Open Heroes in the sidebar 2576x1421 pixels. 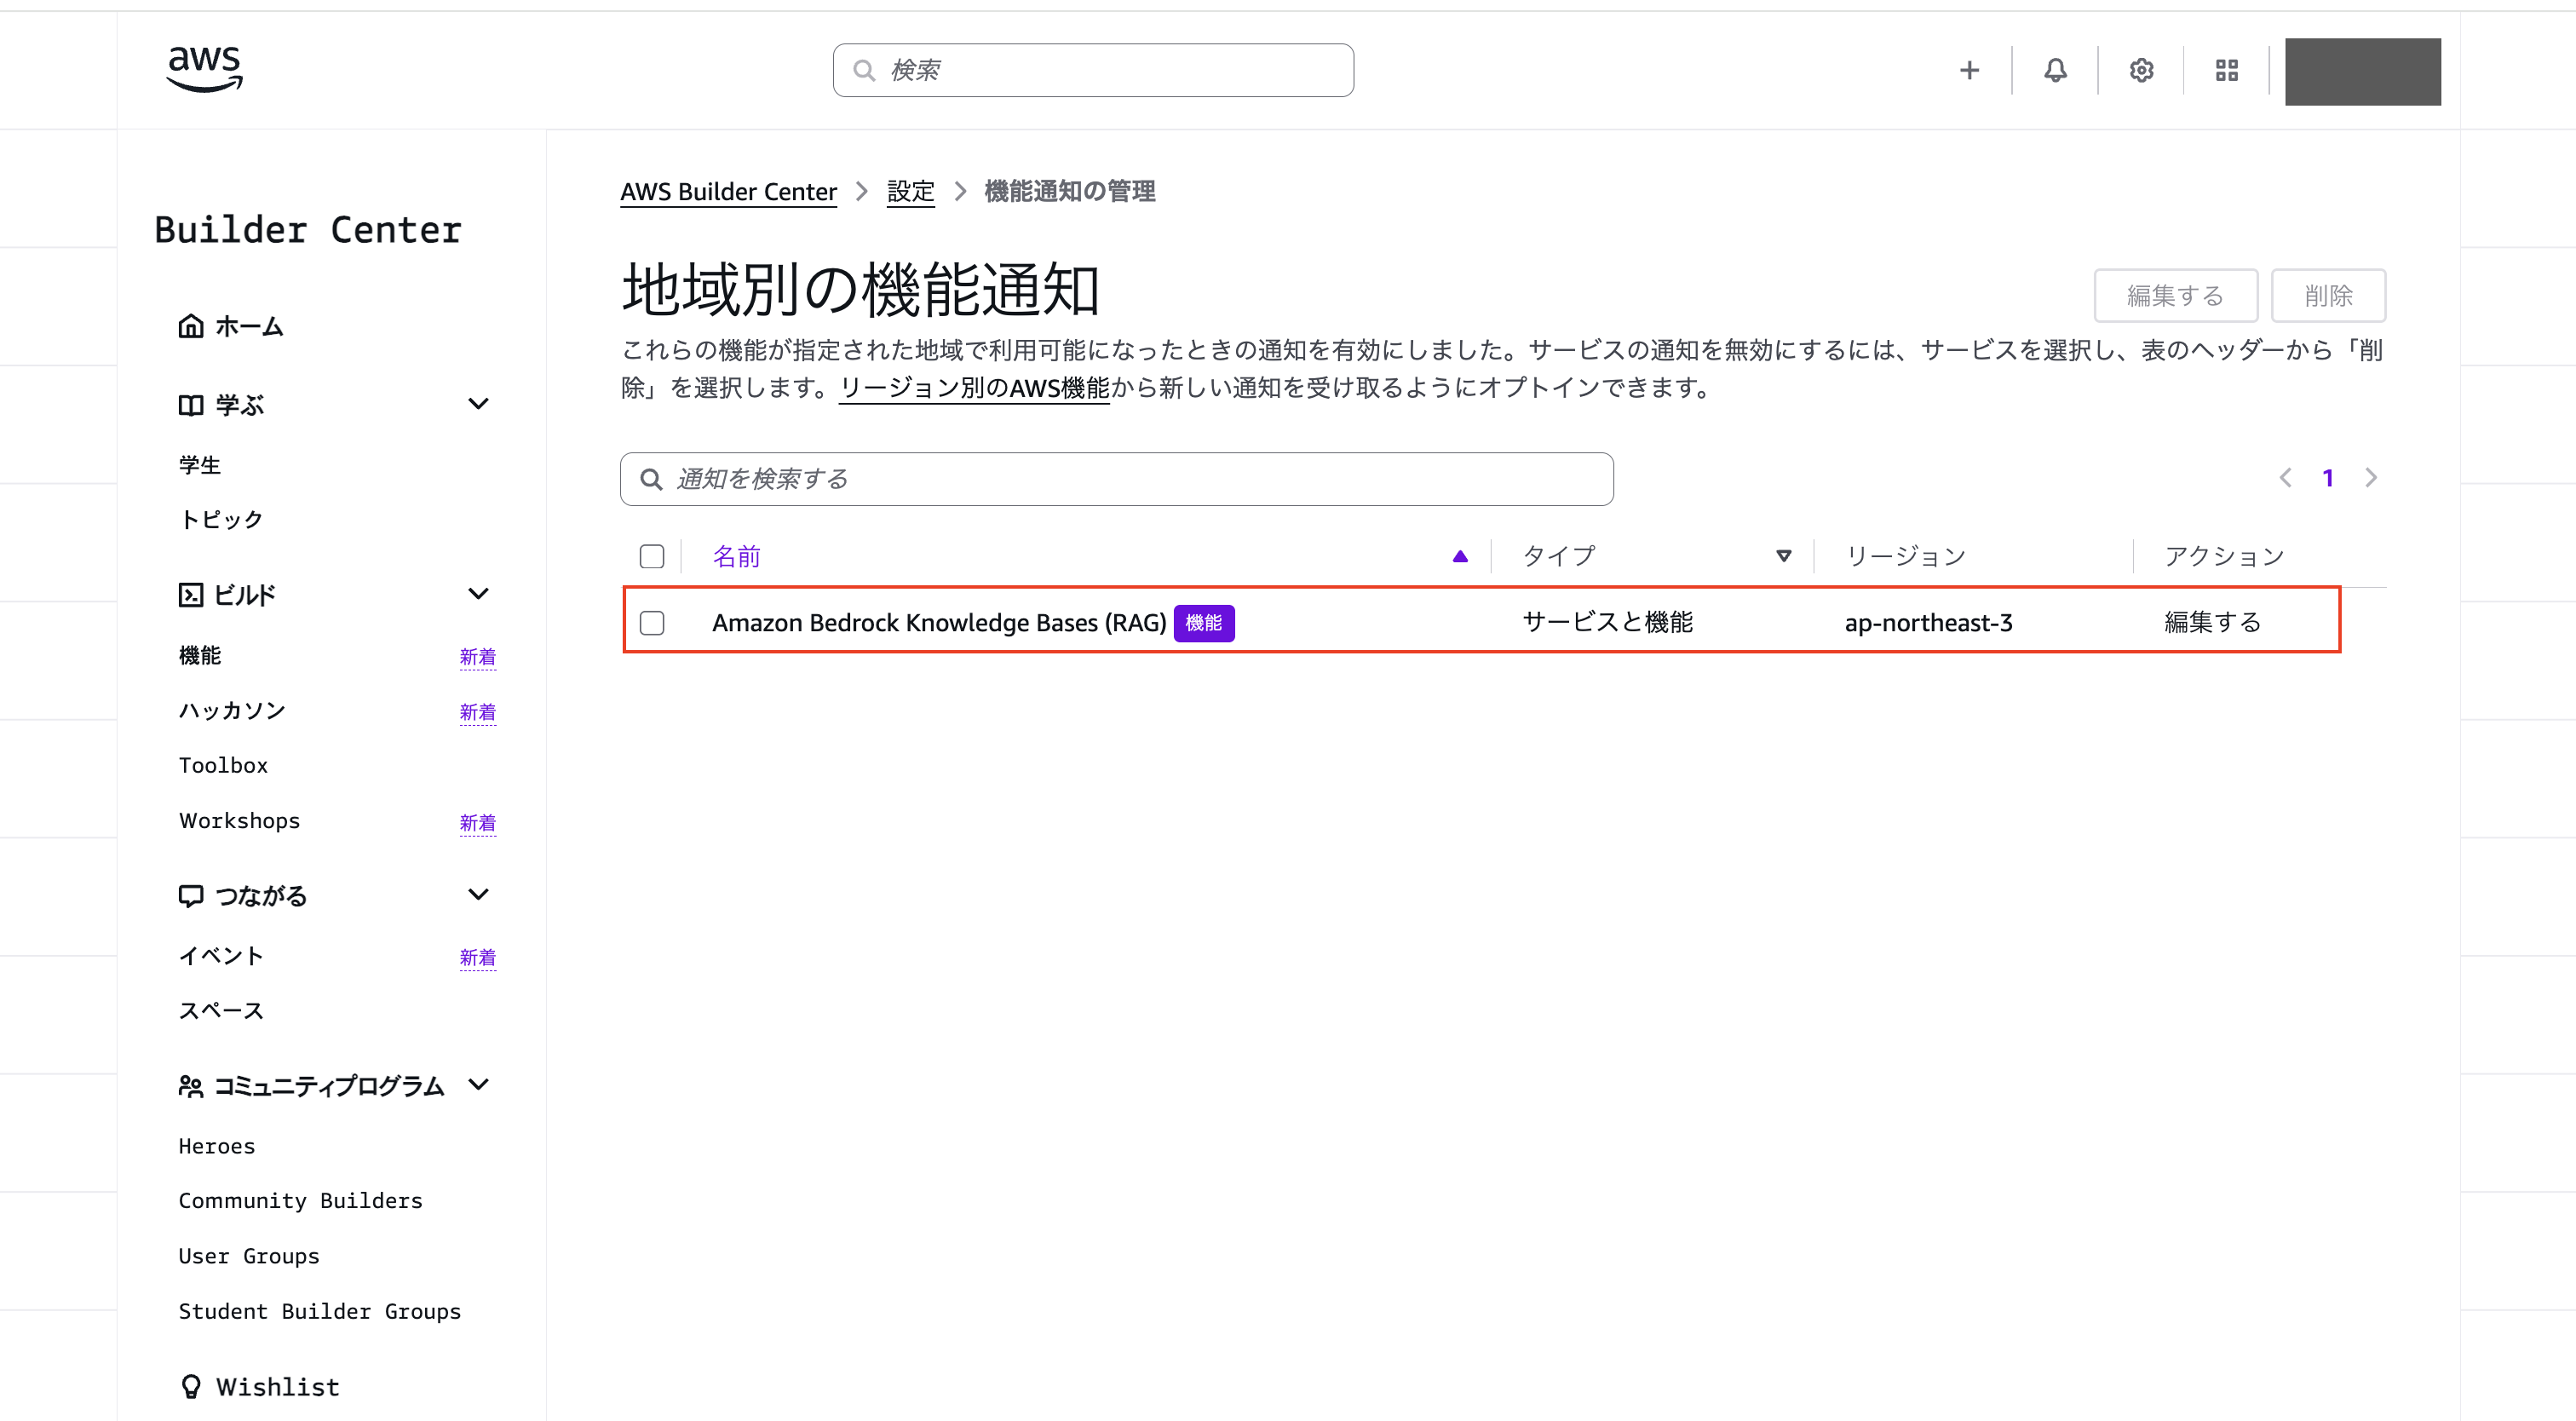[217, 1147]
